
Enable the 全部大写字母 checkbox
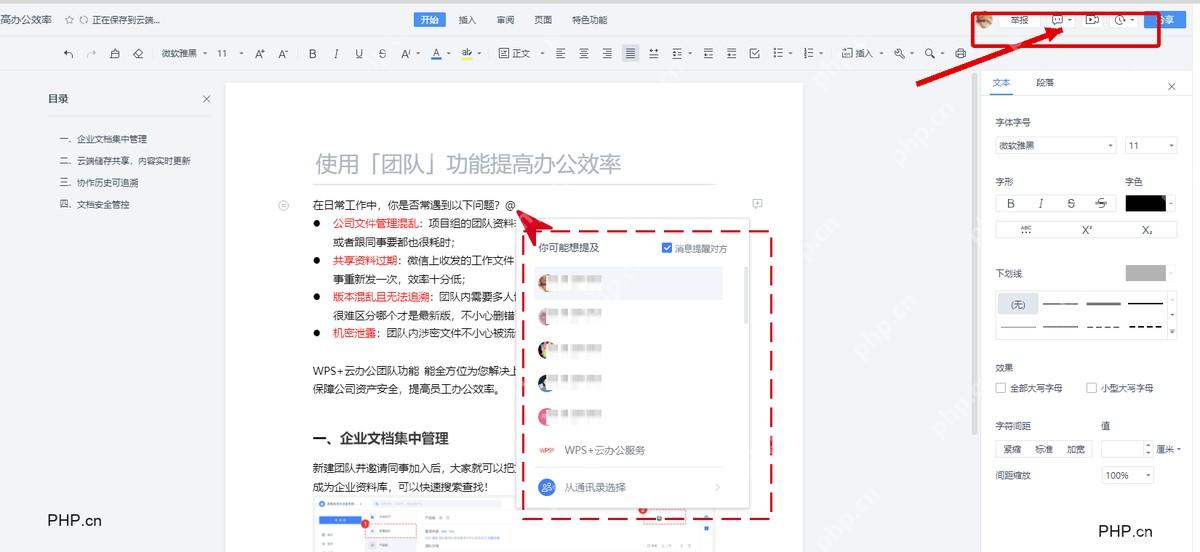(1001, 388)
